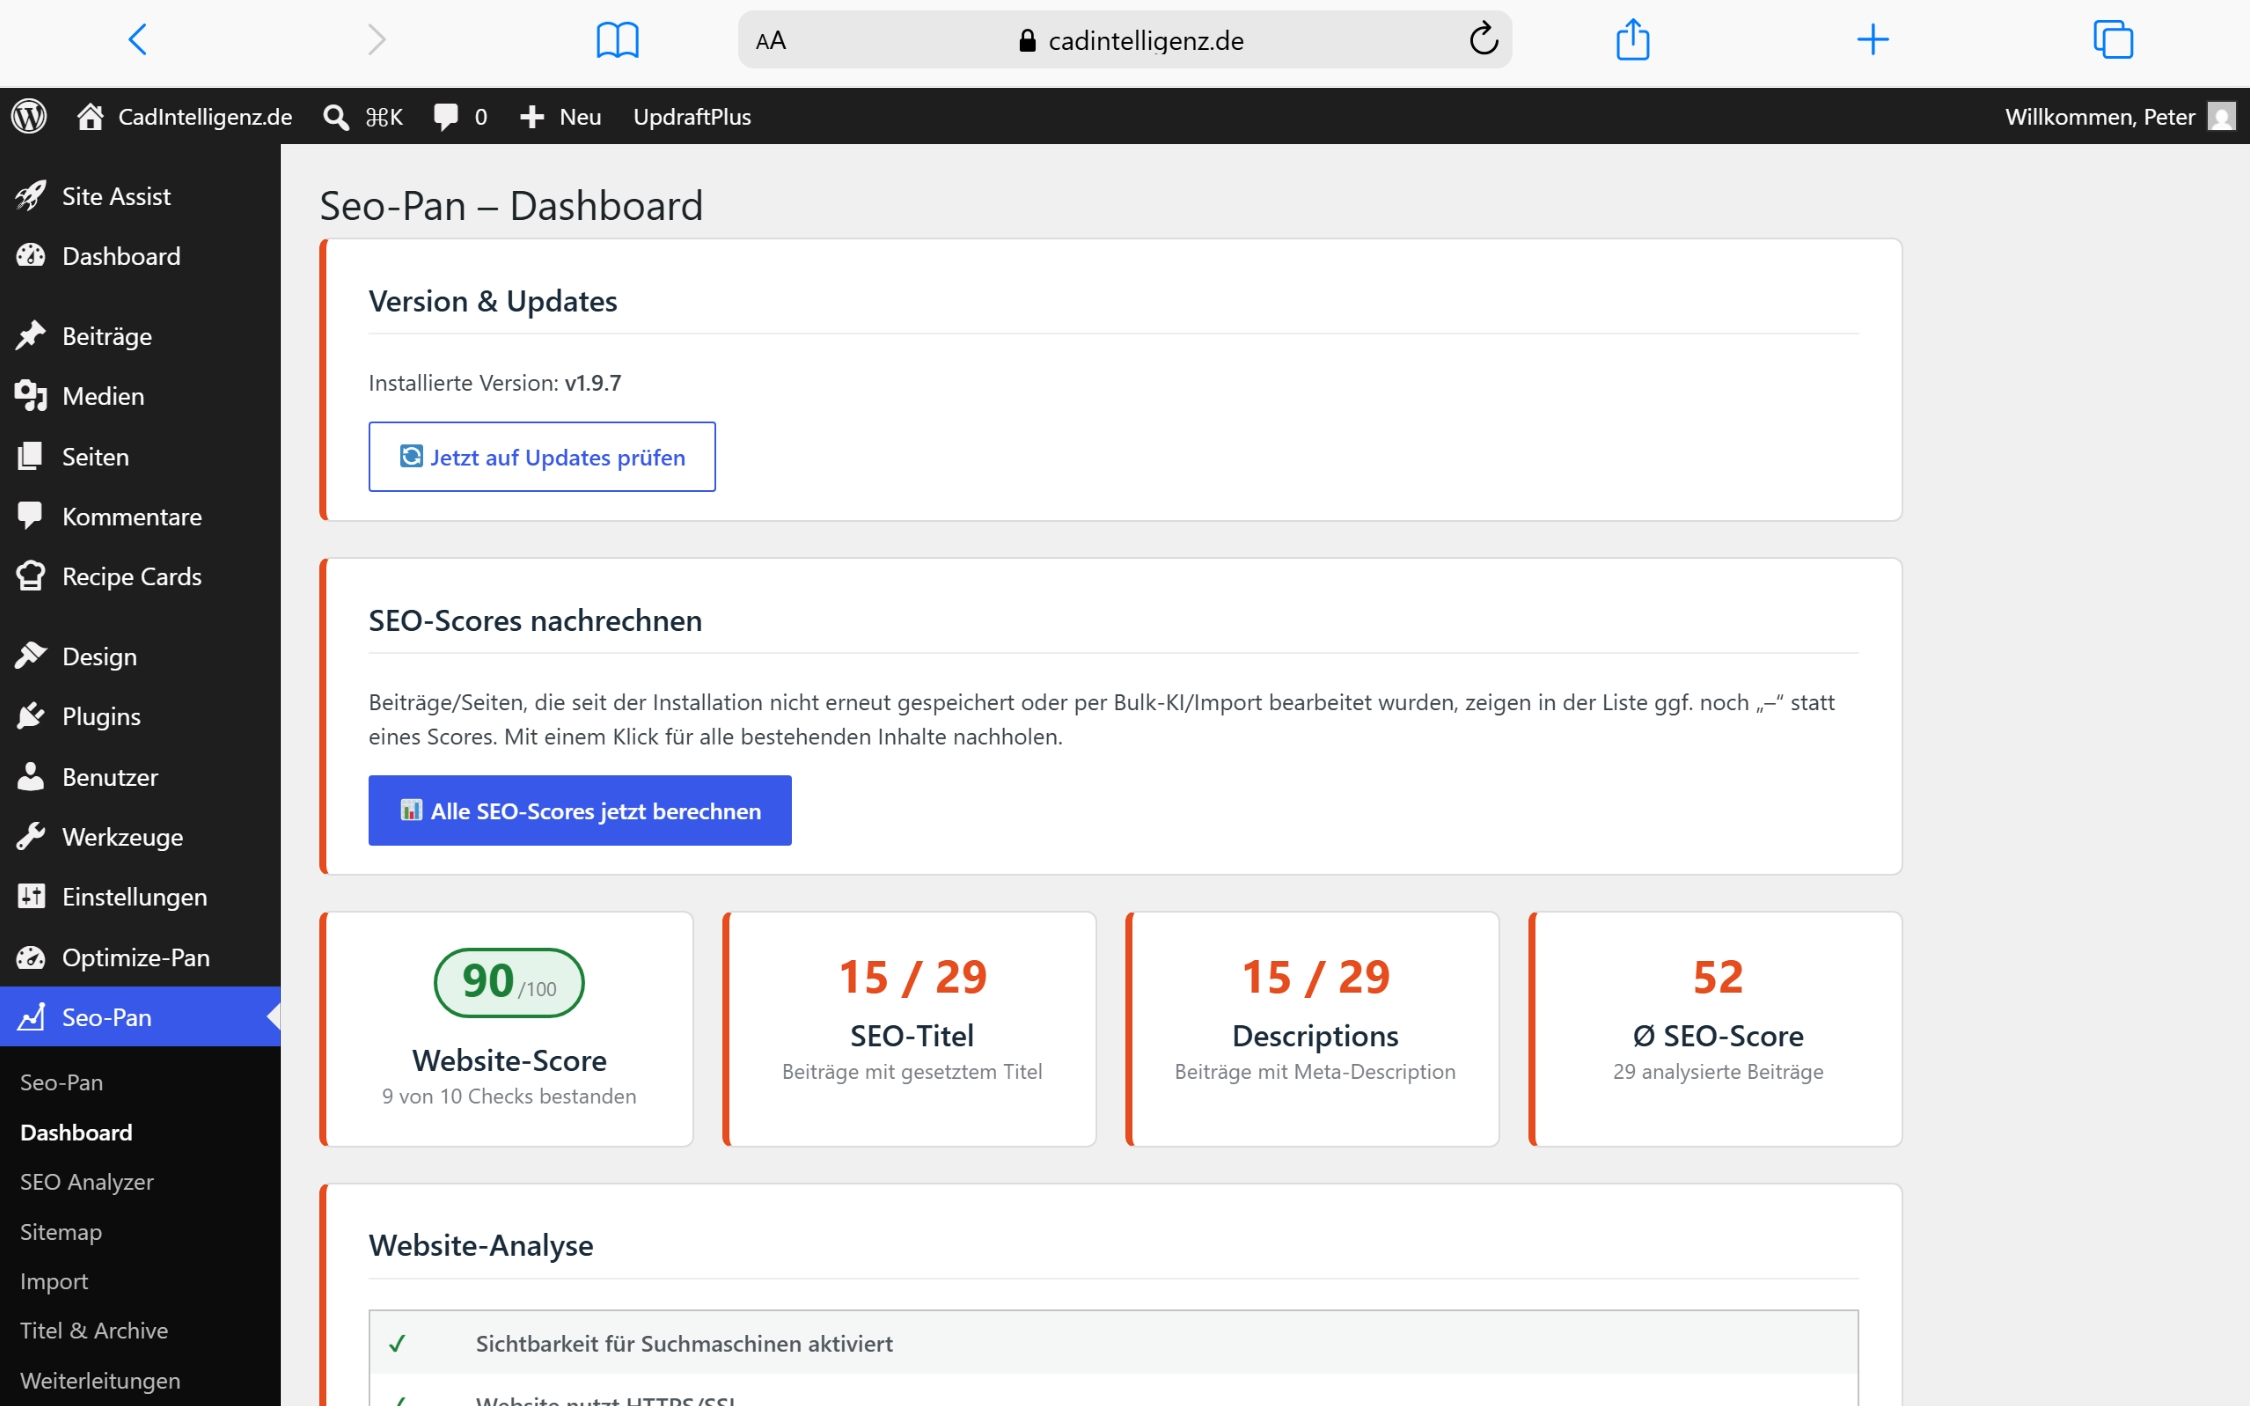2250x1406 pixels.
Task: Click 'Installierte Version: v1.9.7' text
Action: point(495,383)
